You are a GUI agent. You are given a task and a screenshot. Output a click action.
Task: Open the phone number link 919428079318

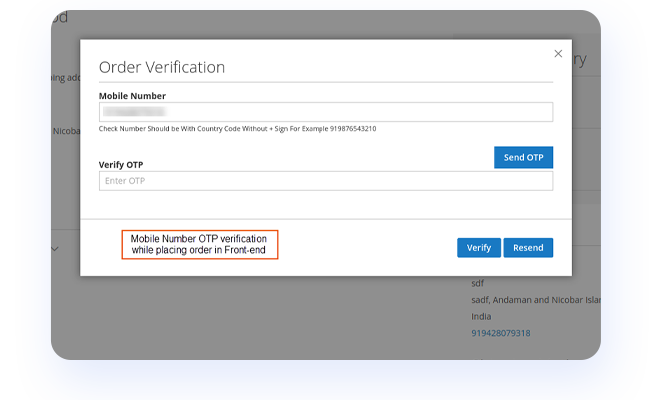[500, 333]
